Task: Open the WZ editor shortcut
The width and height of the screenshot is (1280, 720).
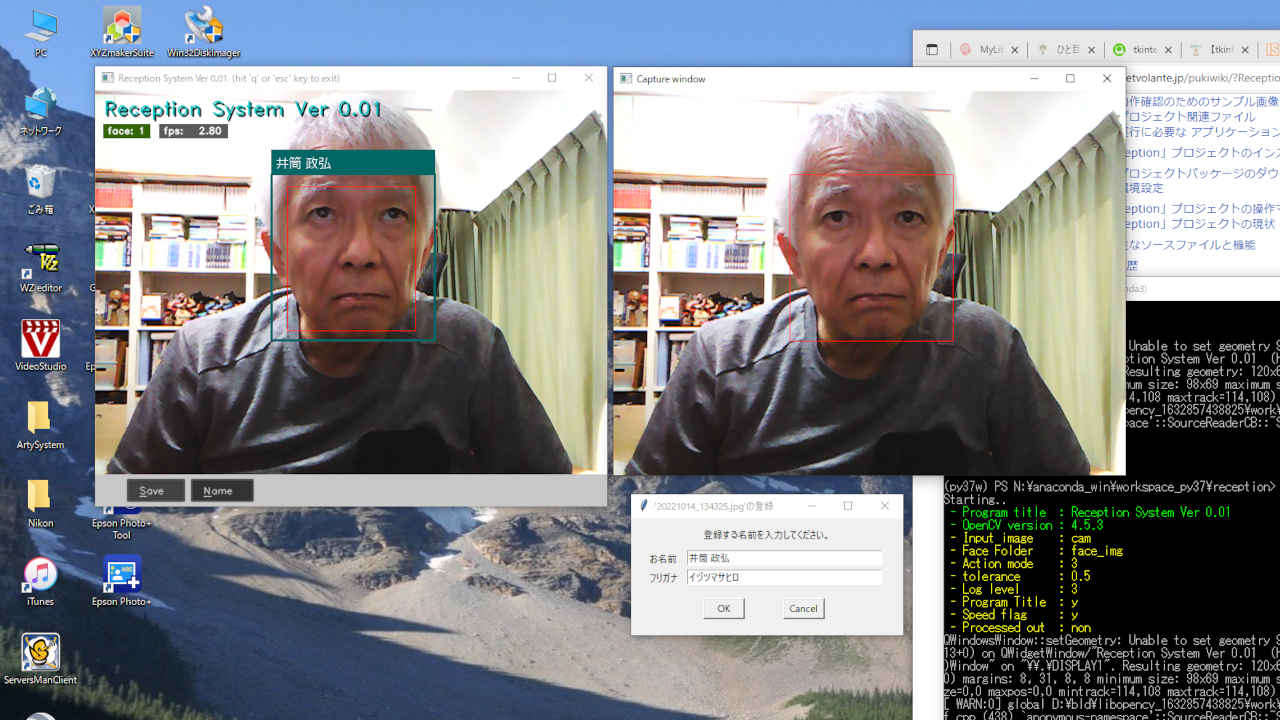Action: point(40,263)
